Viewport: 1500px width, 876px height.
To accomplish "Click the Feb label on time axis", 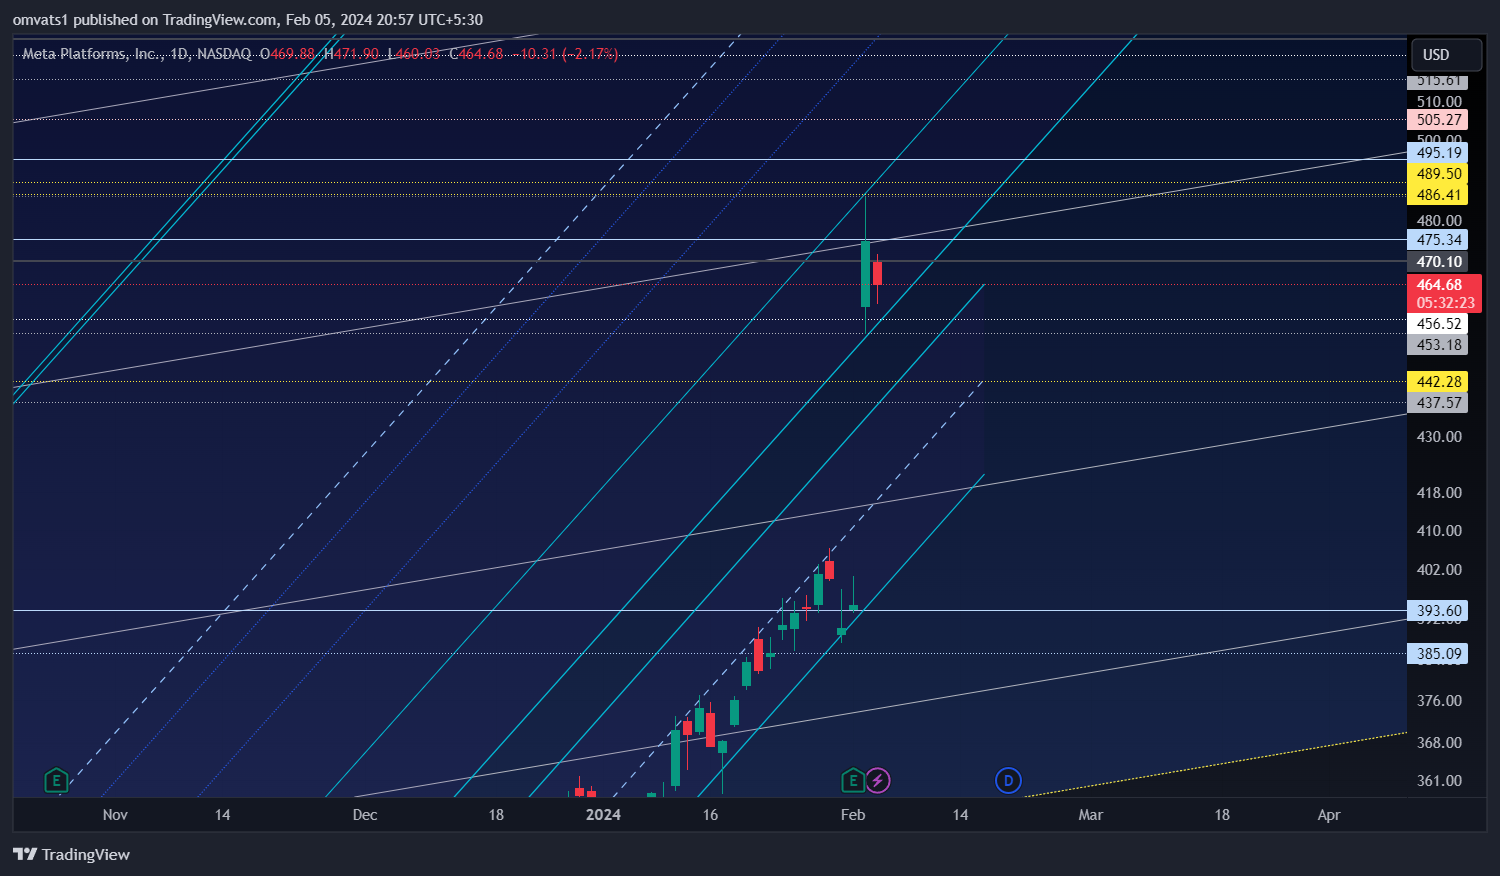I will point(853,815).
